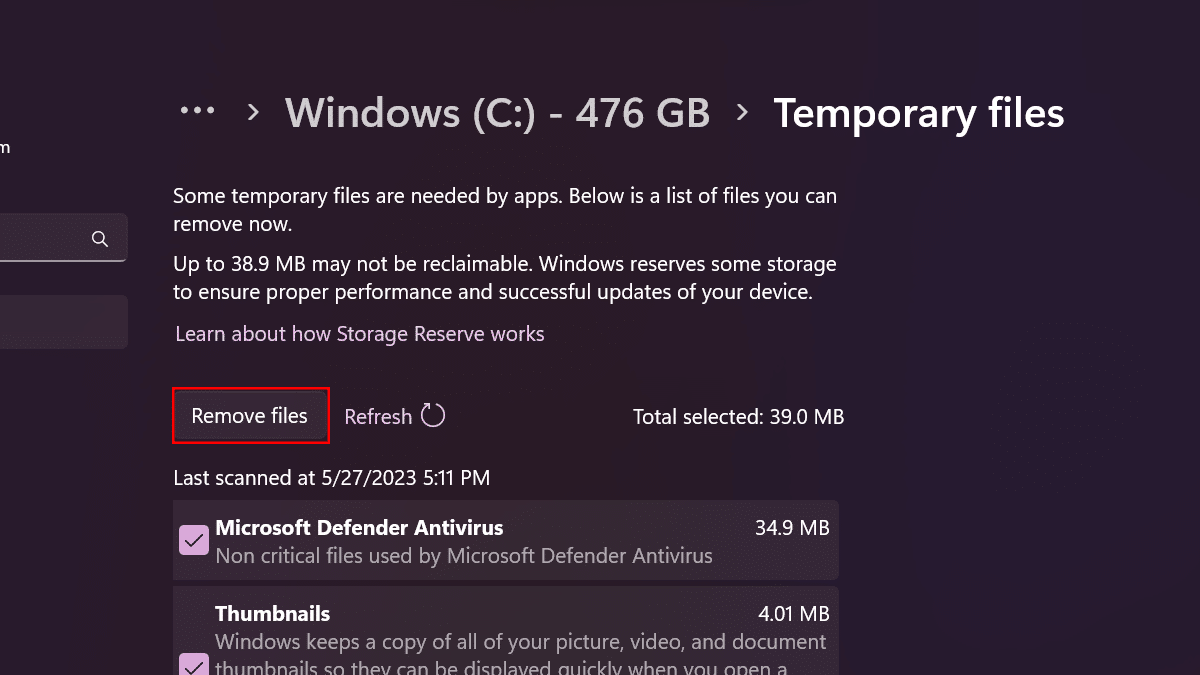Viewport: 1200px width, 675px height.
Task: Go back to Windows (C:) - 476 GB
Action: pyautogui.click(x=497, y=113)
